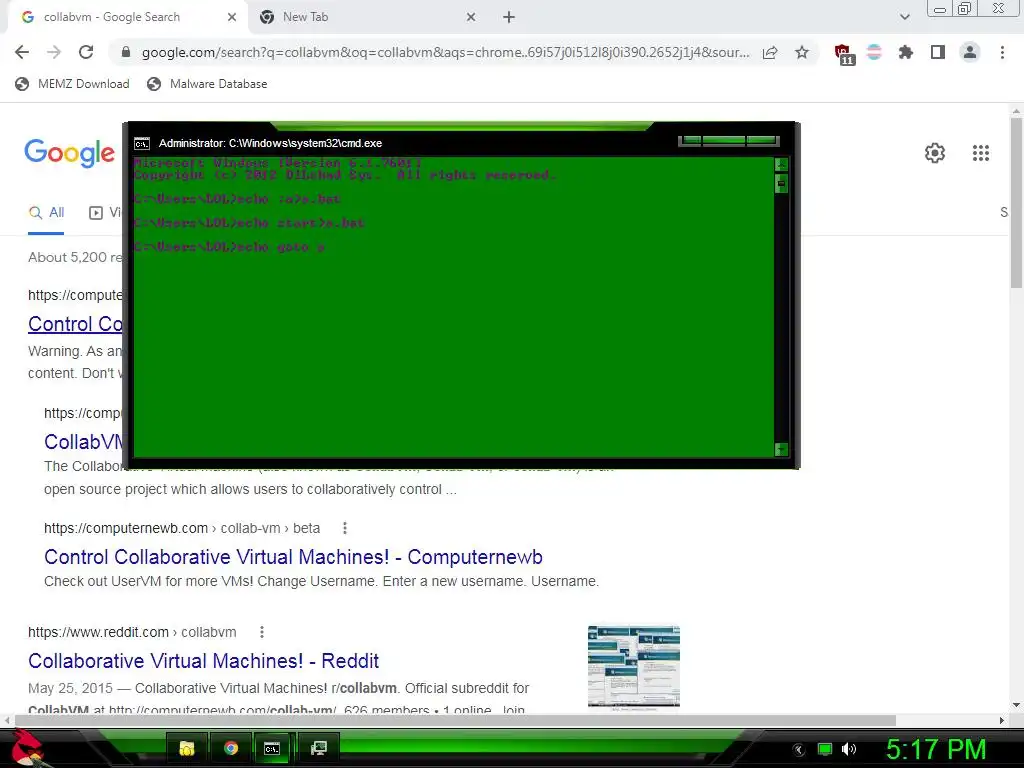Click the page horizontal scrollbar right arrow
Image resolution: width=1024 pixels, height=768 pixels.
tap(1002, 720)
